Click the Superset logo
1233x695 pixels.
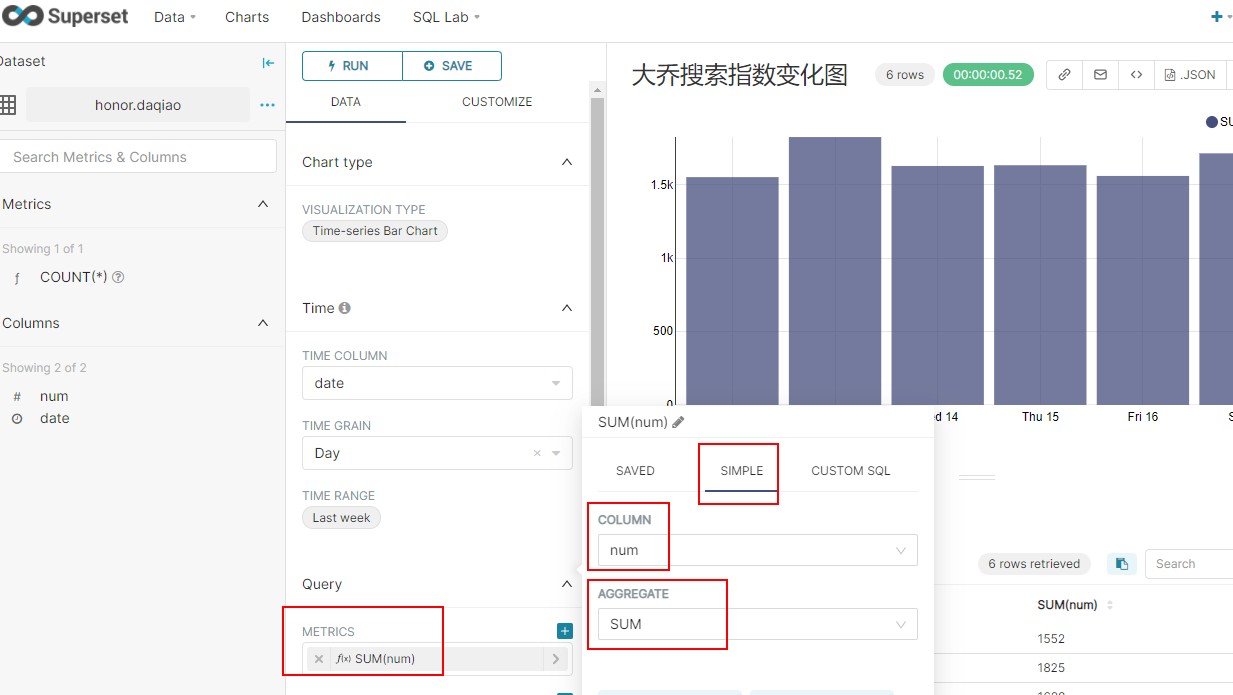[66, 17]
